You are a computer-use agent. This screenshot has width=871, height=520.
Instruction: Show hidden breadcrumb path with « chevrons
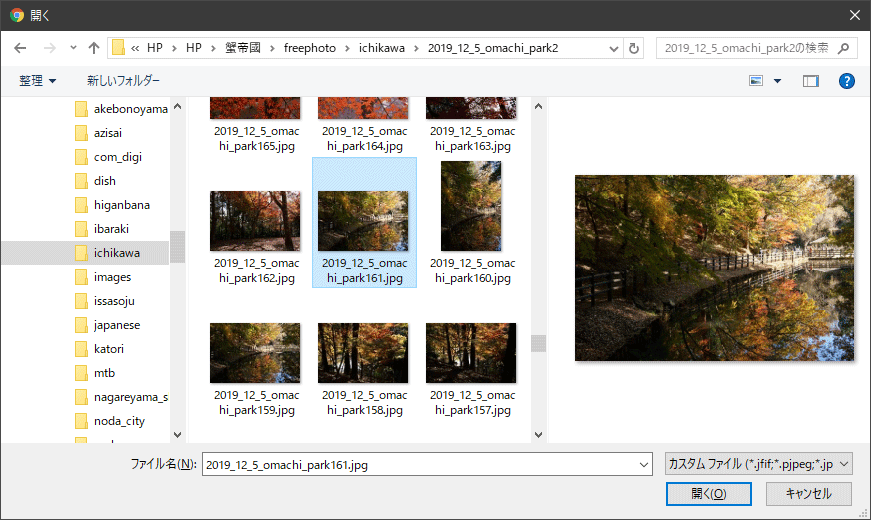coord(135,48)
